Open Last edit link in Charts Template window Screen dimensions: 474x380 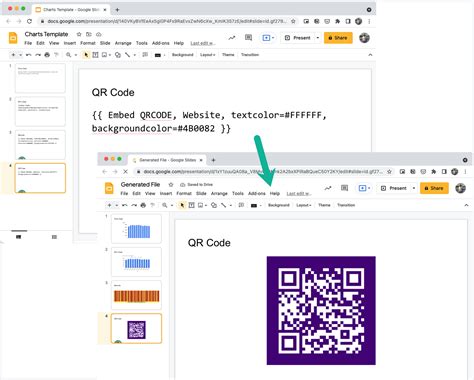tap(203, 43)
